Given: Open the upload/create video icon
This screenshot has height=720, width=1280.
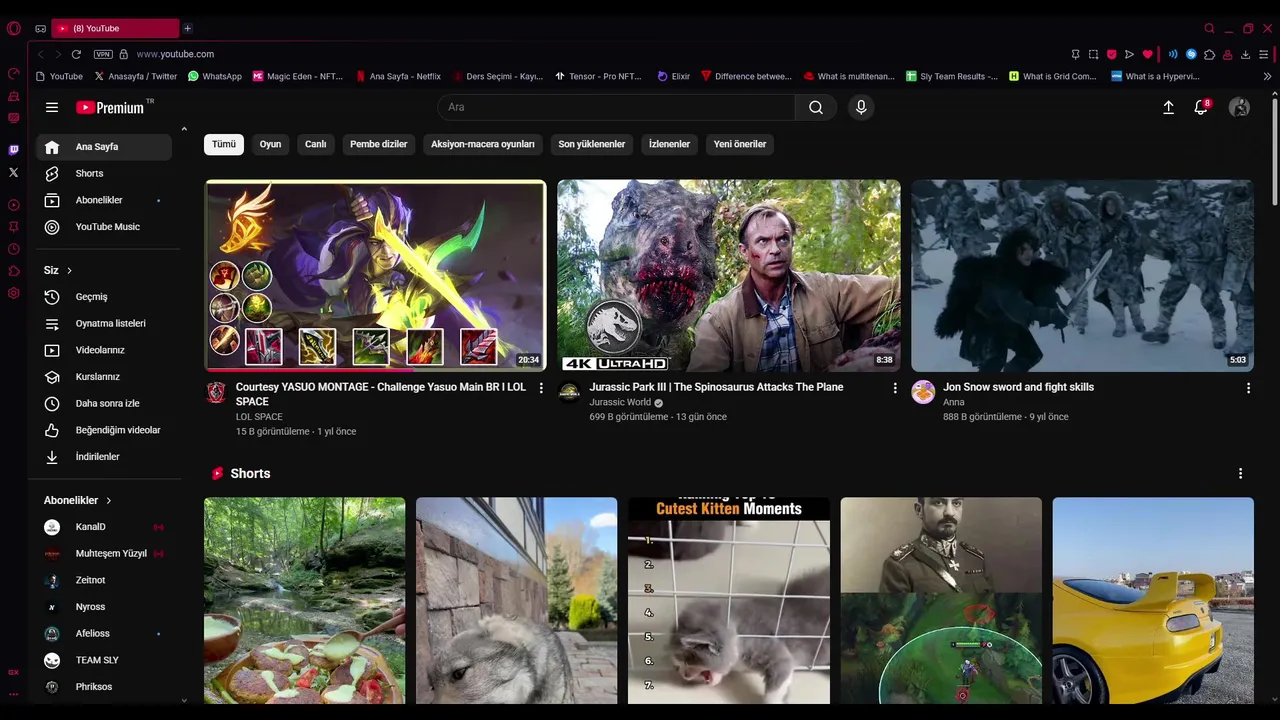Looking at the screenshot, I should 1168,107.
